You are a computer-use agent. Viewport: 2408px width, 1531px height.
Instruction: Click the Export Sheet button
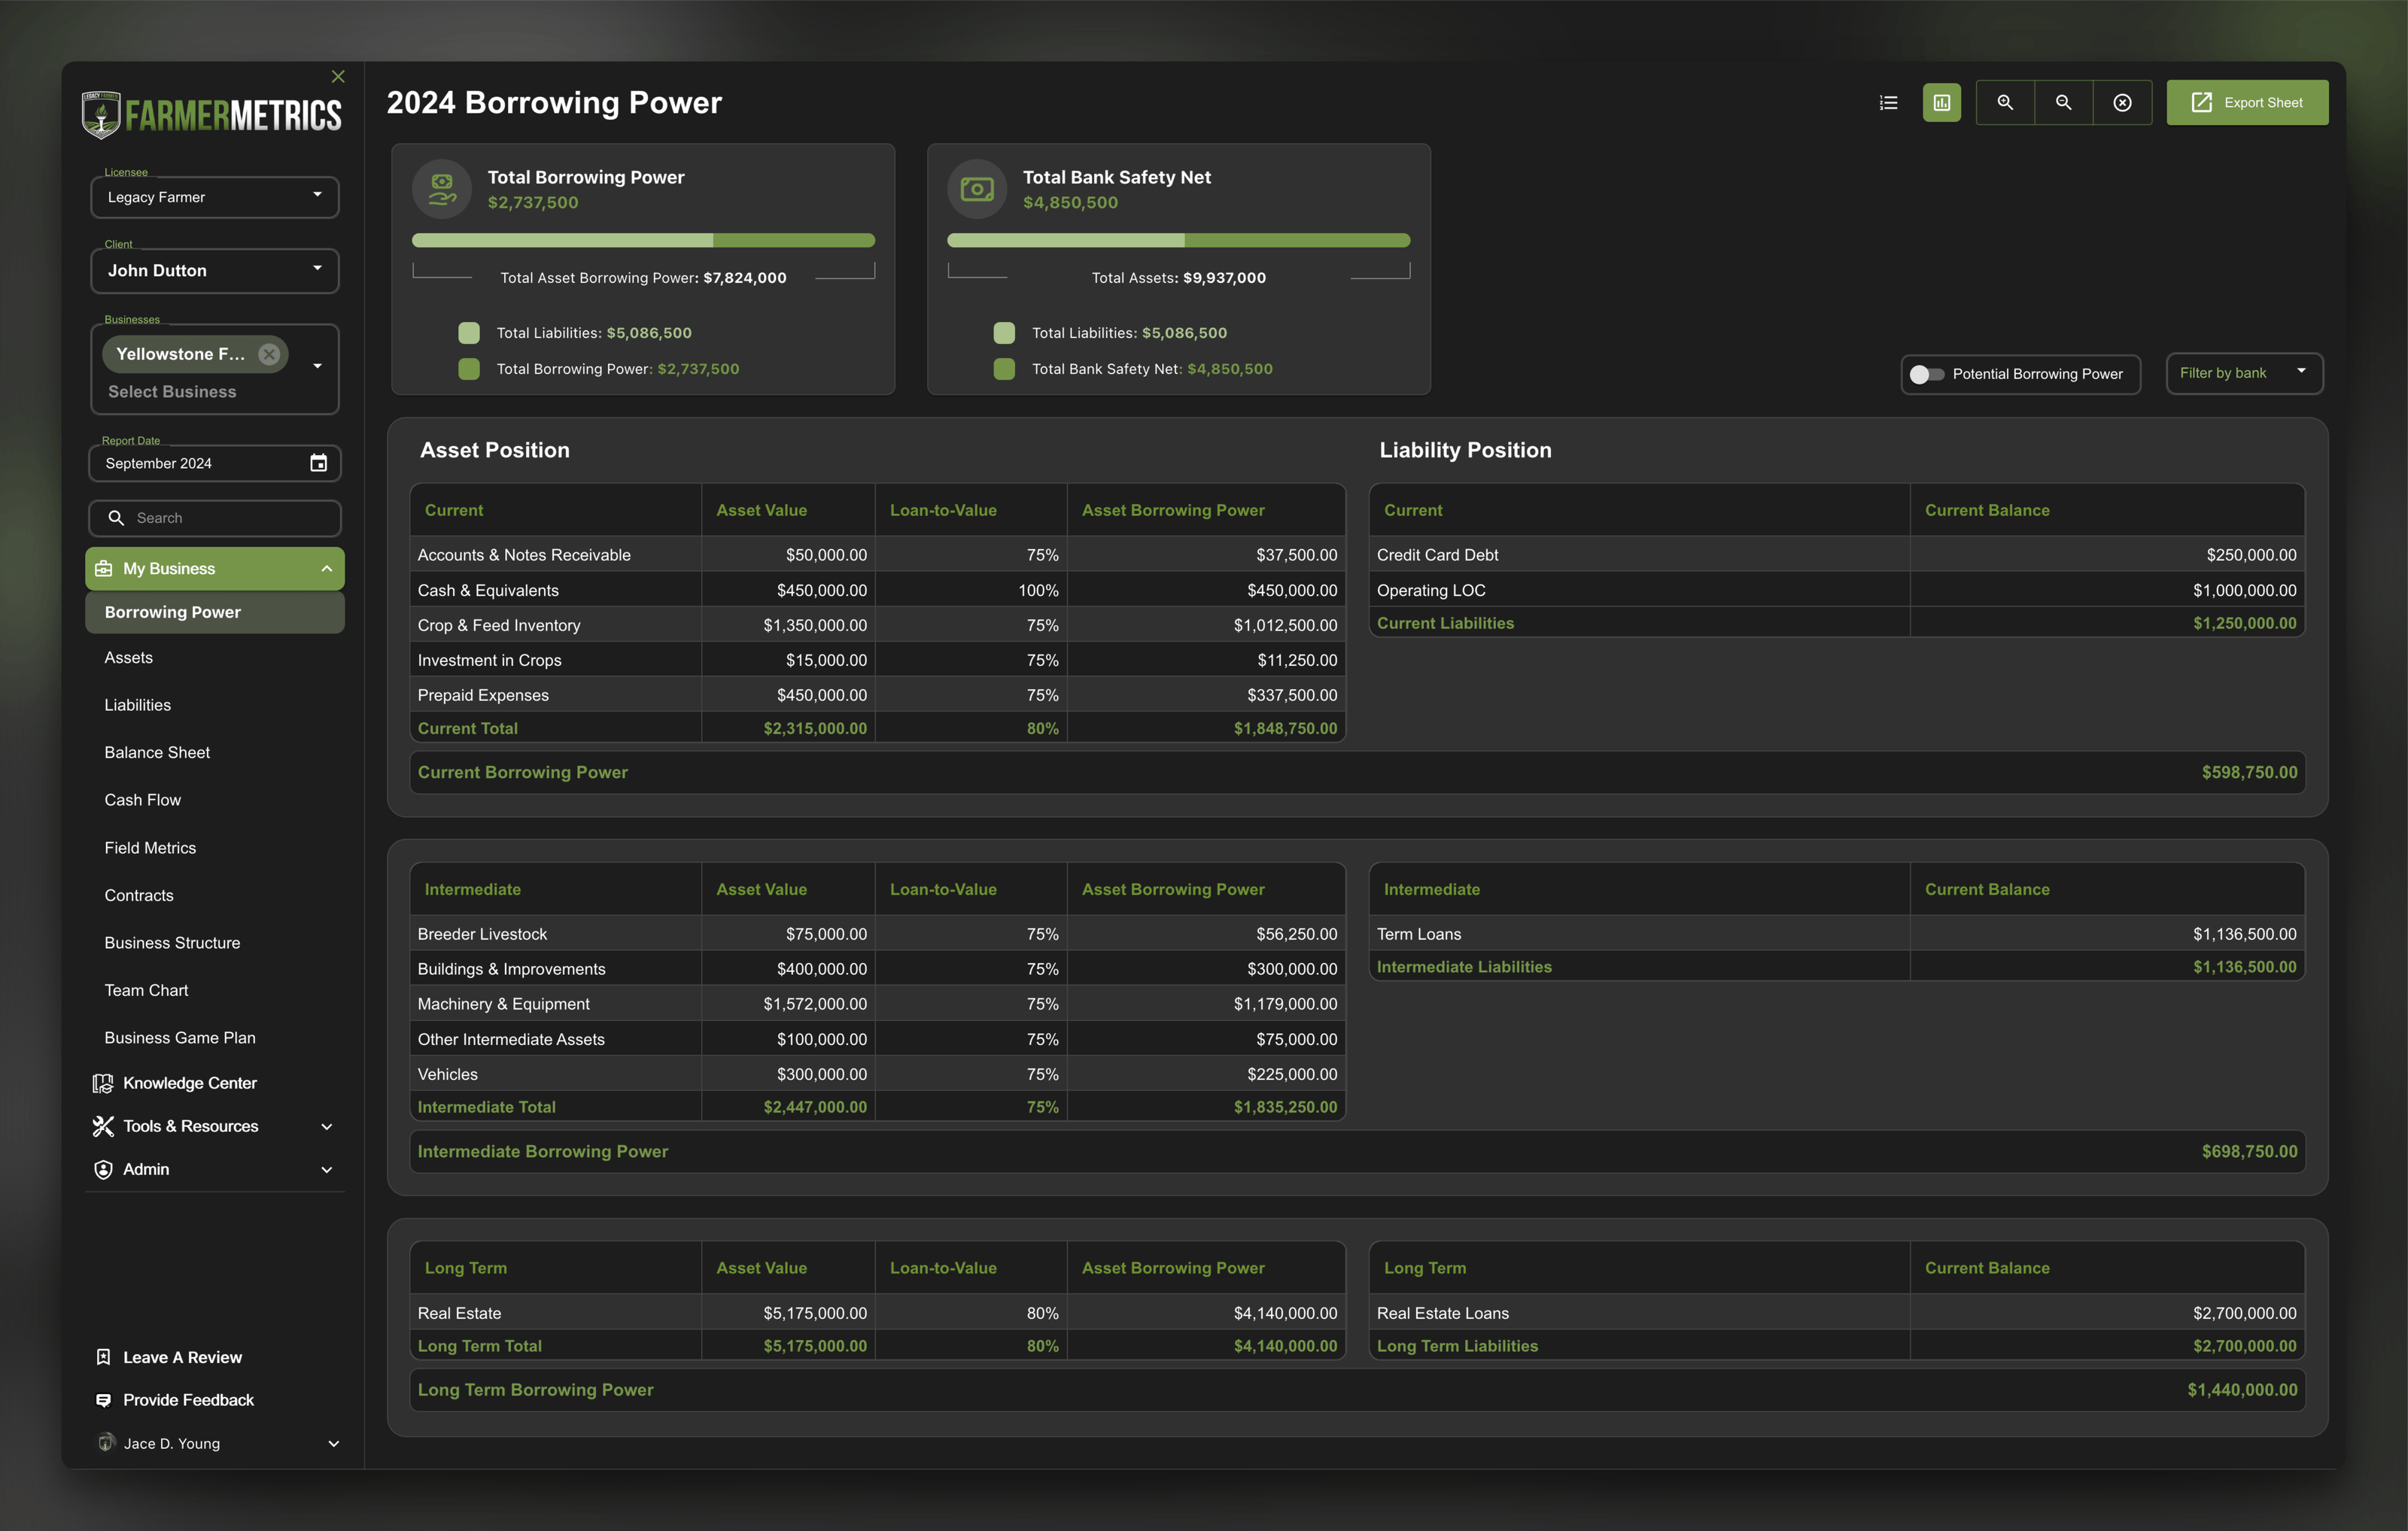[2246, 103]
